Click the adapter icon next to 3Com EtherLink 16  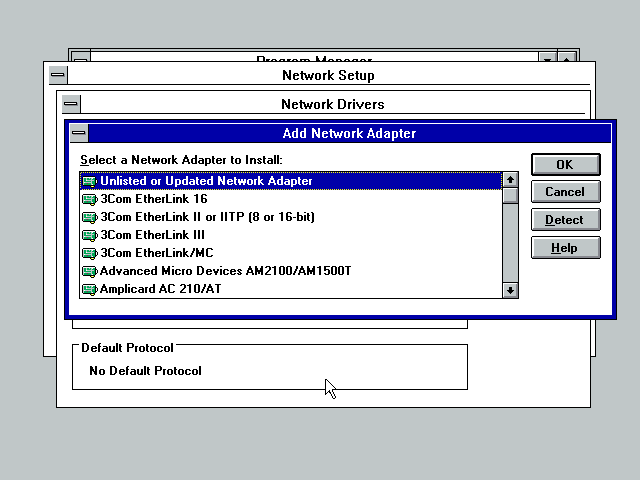[89, 199]
